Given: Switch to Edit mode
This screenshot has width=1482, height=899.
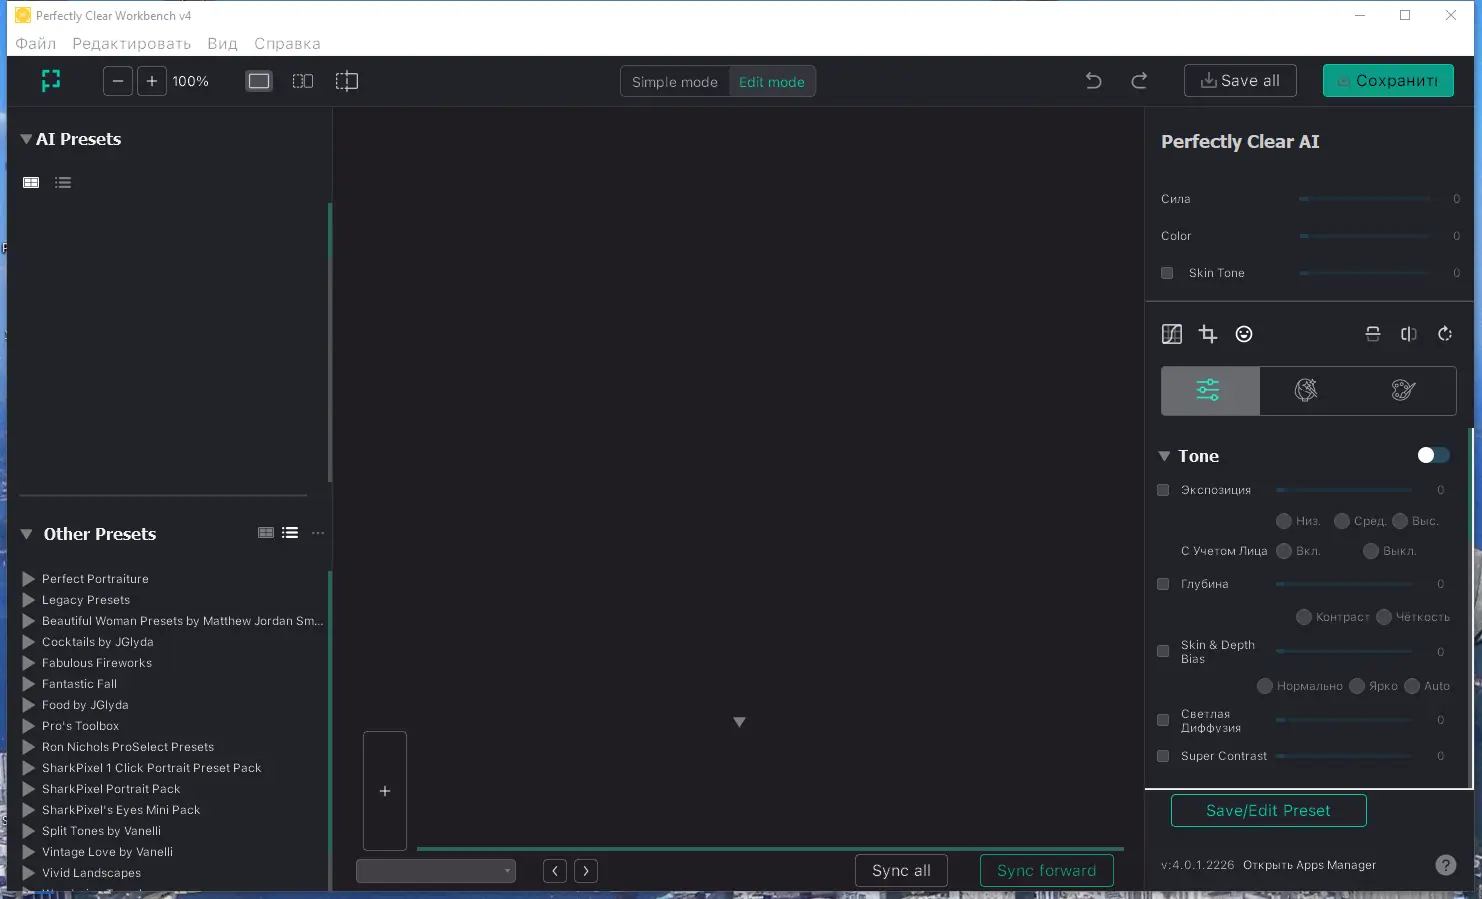Looking at the screenshot, I should coord(772,82).
